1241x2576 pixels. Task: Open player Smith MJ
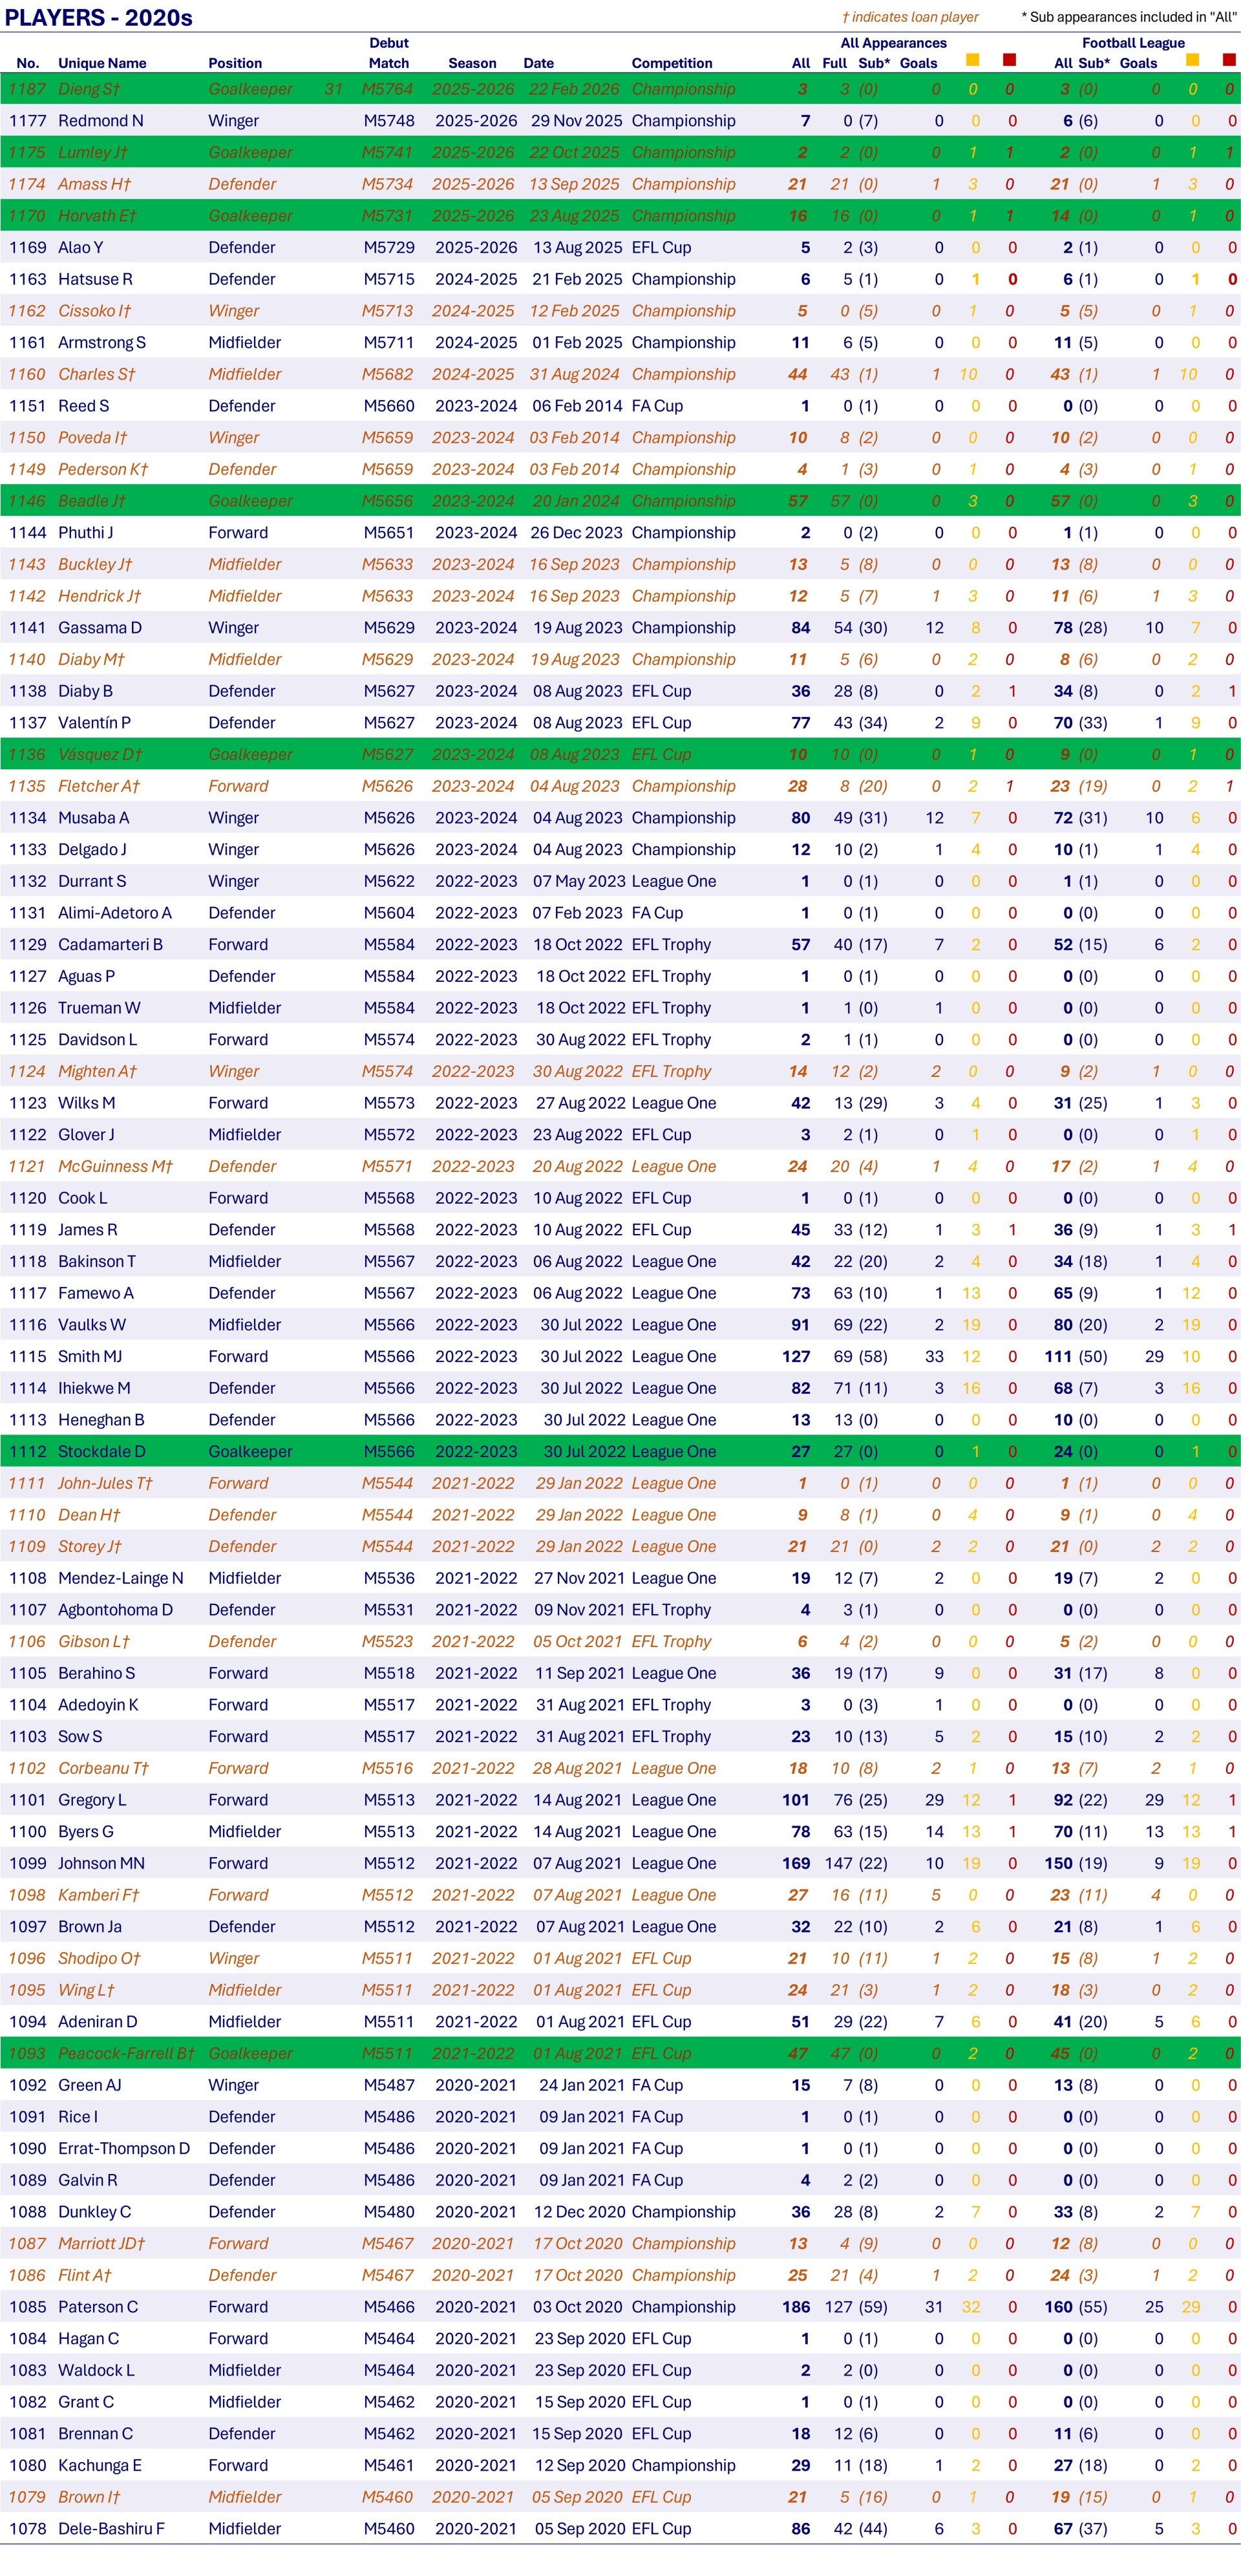click(x=90, y=1356)
